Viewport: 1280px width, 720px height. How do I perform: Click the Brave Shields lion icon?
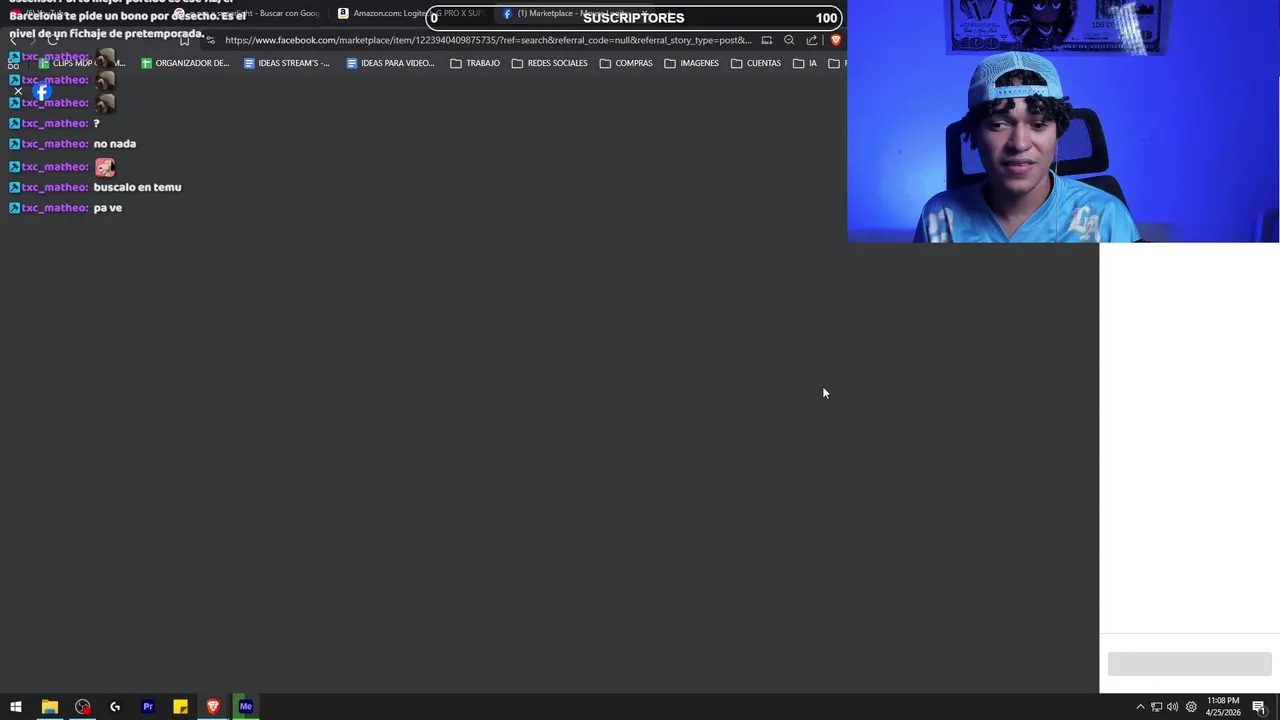pos(836,40)
